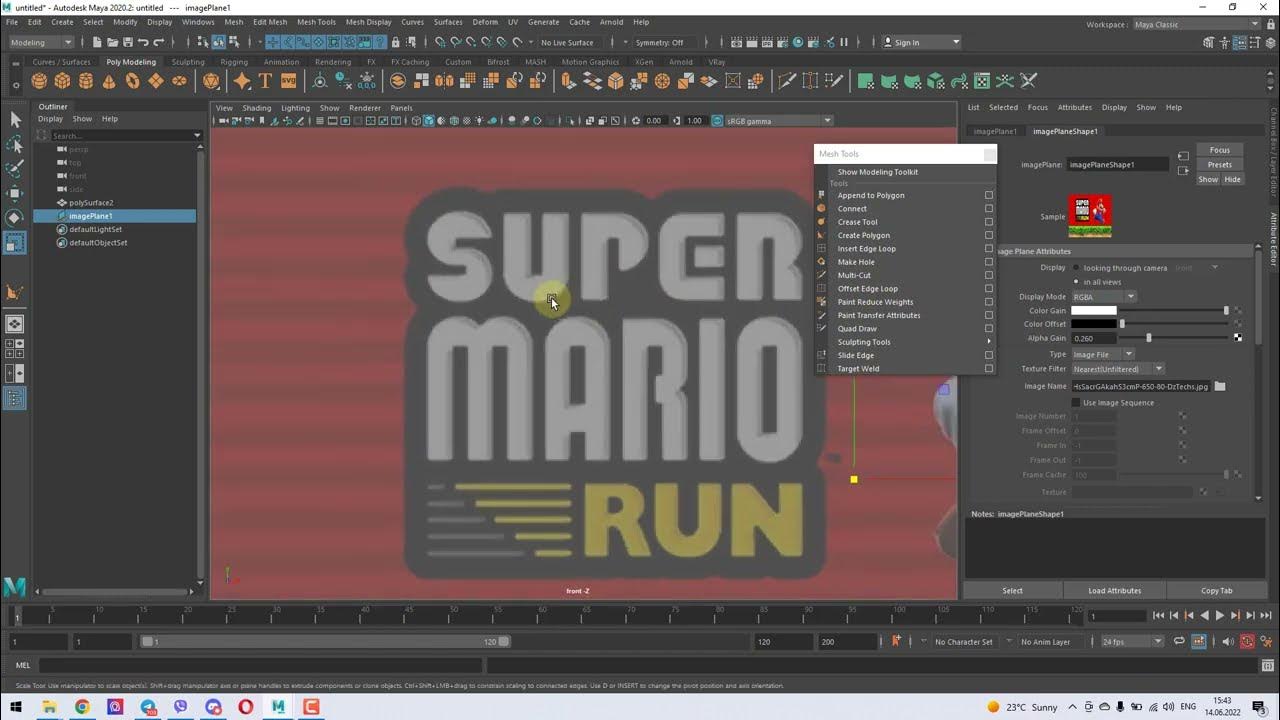Screen dimensions: 1280x720
Task: Switch to the Sculpting shelf tab
Action: pos(188,62)
